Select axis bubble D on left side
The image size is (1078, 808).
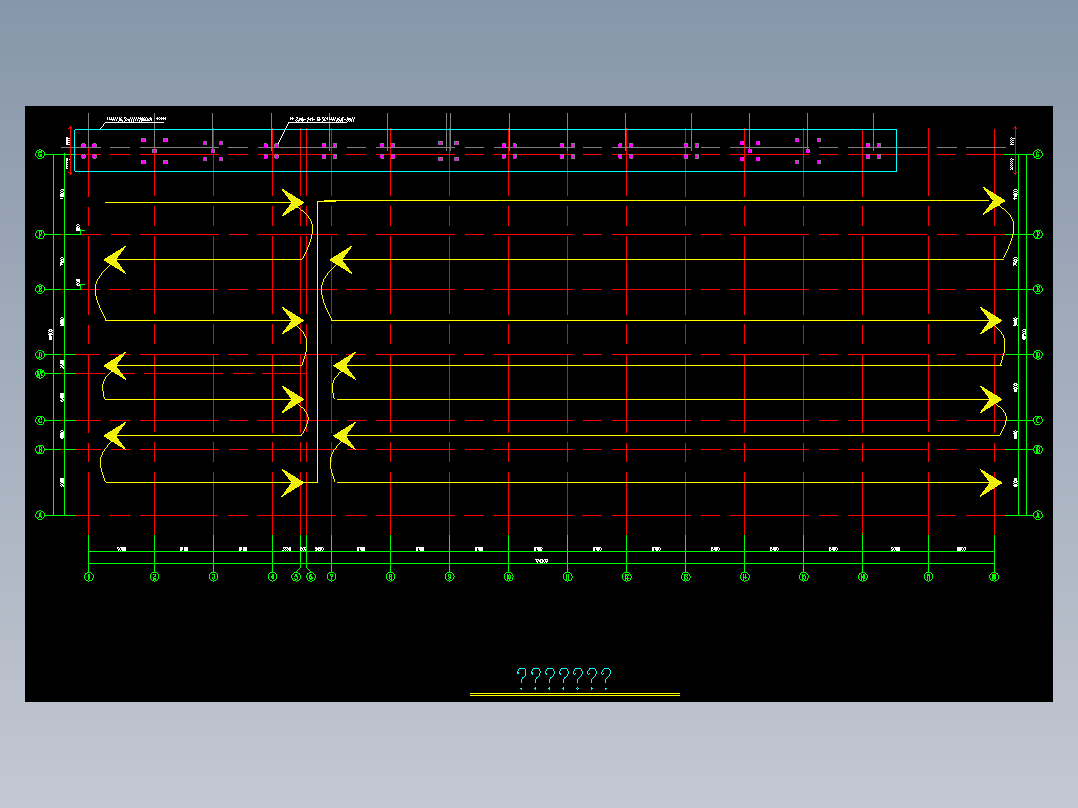click(x=40, y=355)
